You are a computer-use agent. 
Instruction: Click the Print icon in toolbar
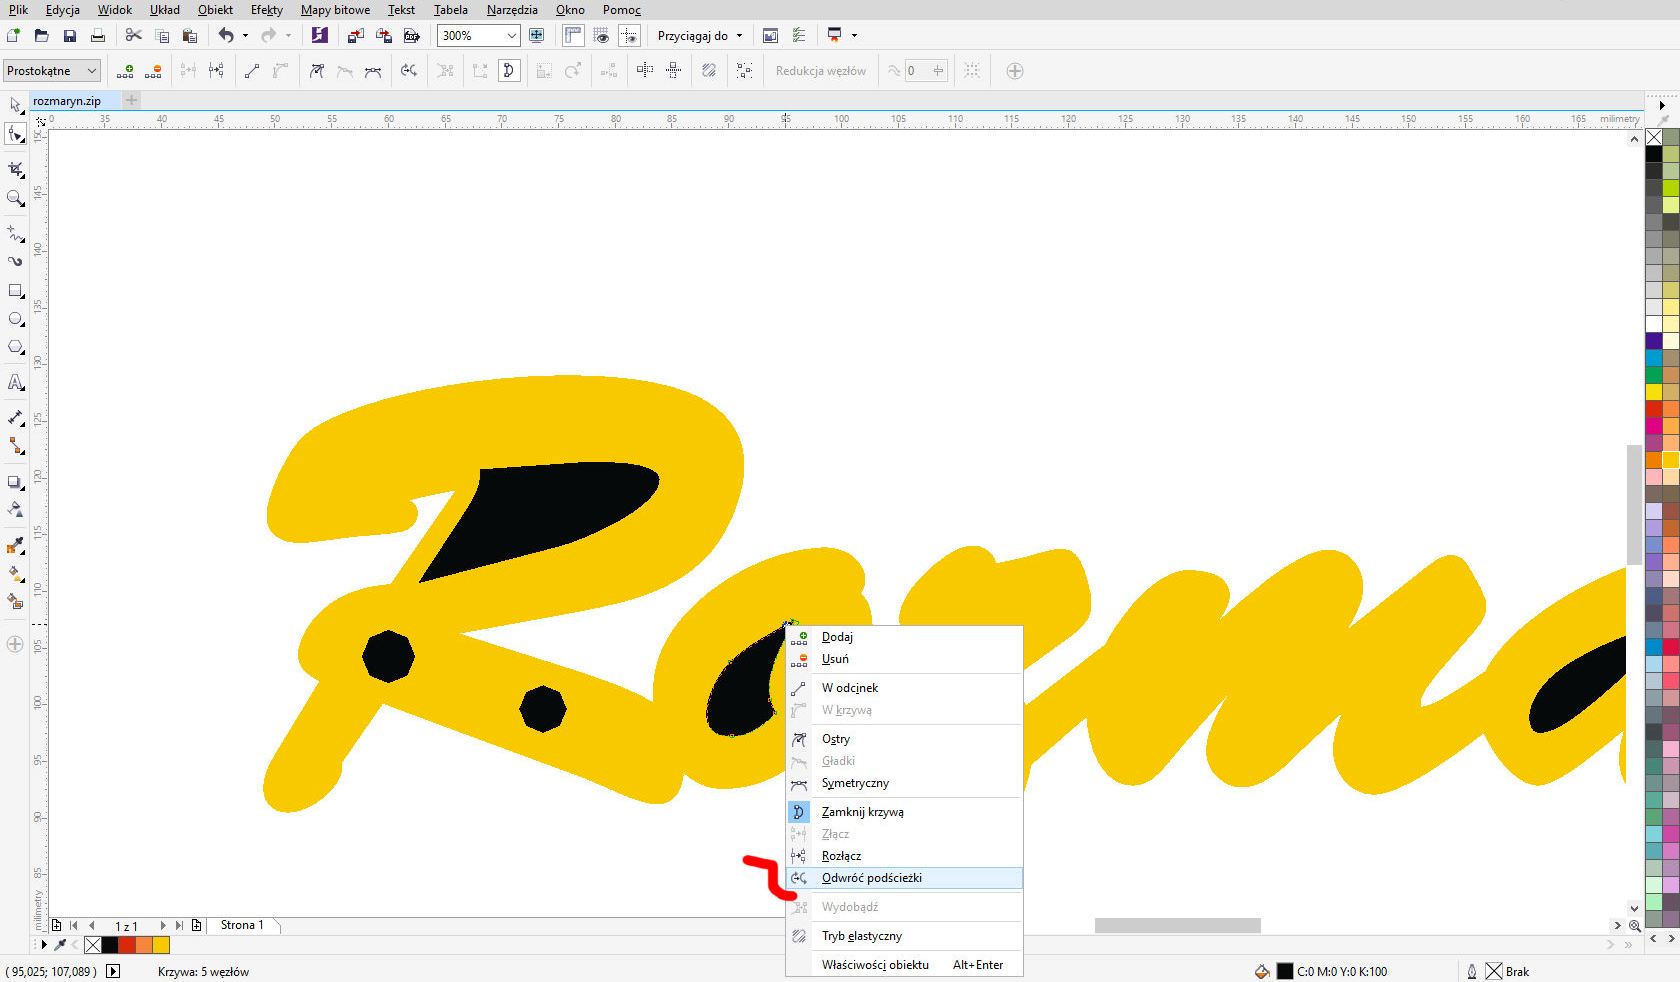[x=97, y=36]
